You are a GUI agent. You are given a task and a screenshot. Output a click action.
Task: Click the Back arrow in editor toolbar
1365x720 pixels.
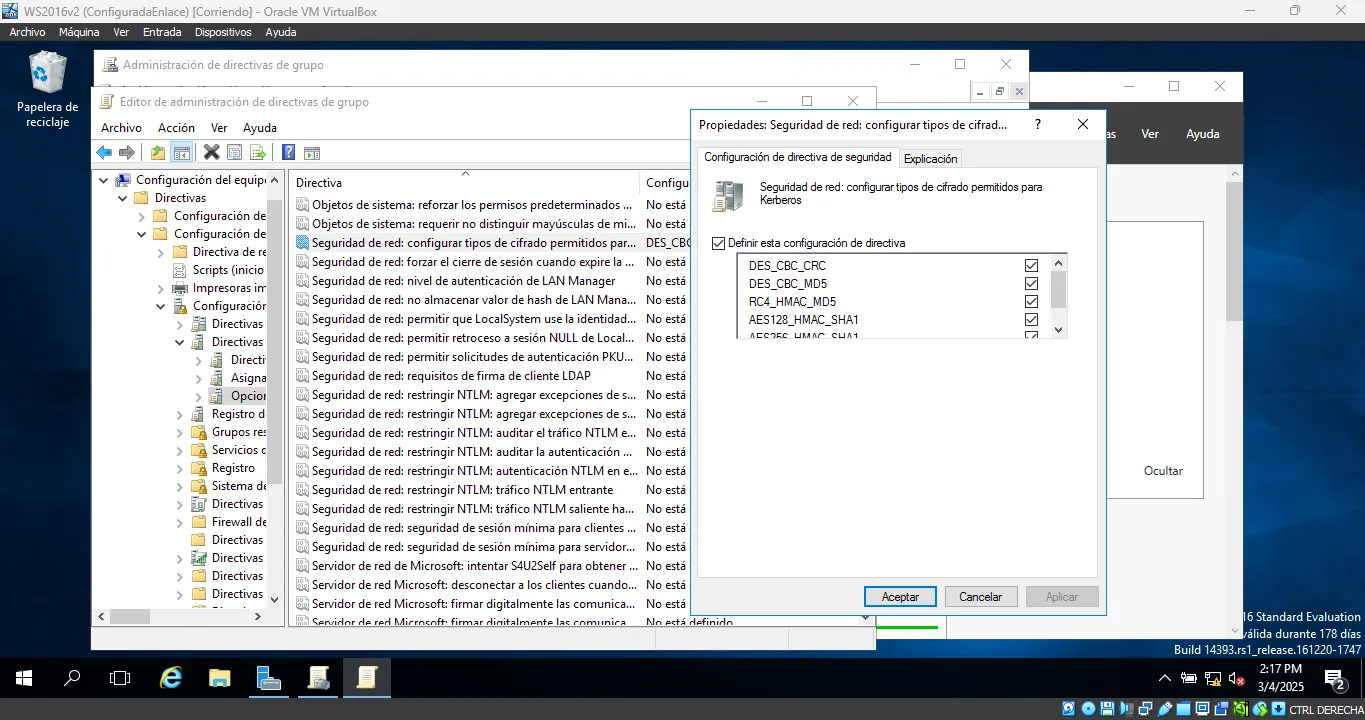coord(104,152)
